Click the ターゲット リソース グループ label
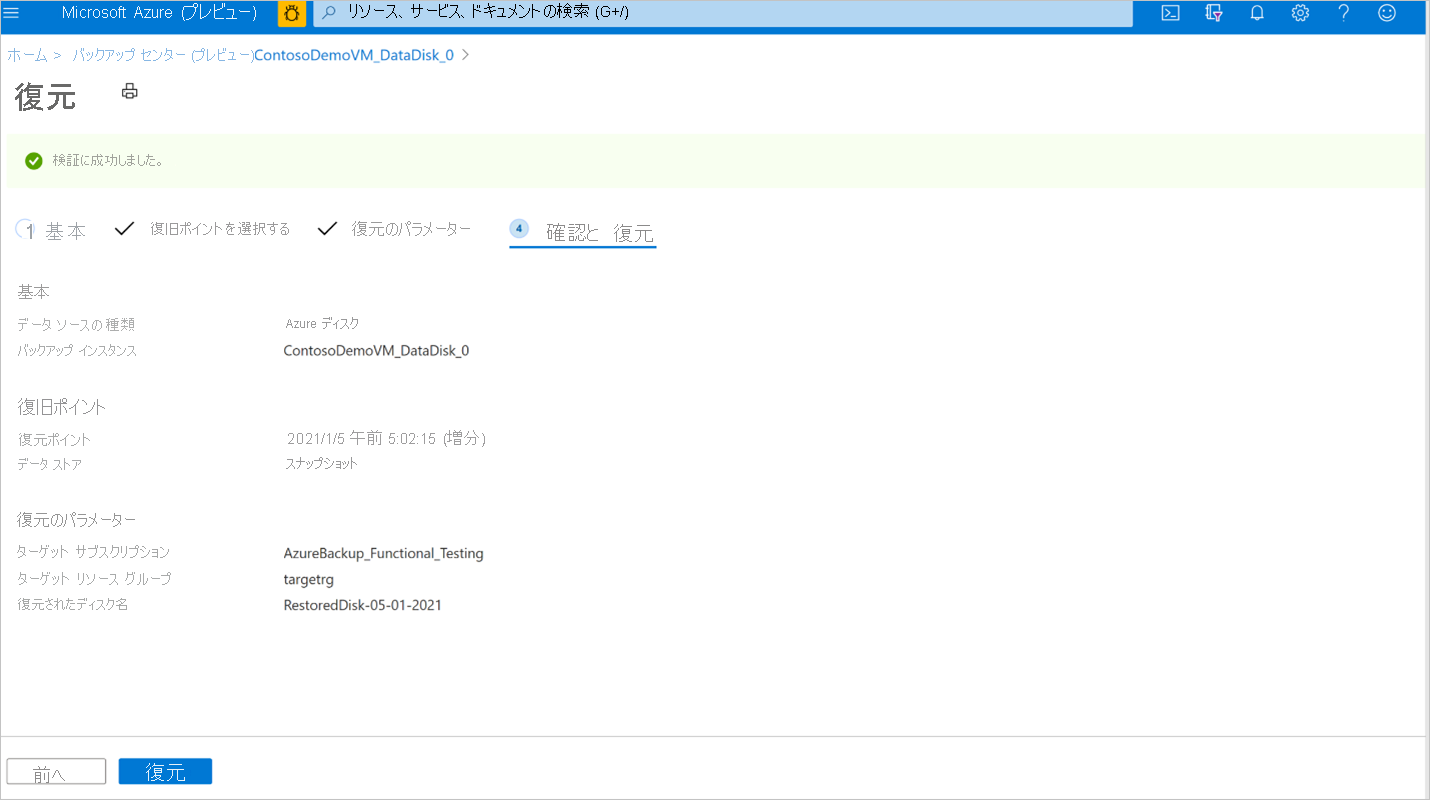The width and height of the screenshot is (1430, 800). [x=94, y=579]
